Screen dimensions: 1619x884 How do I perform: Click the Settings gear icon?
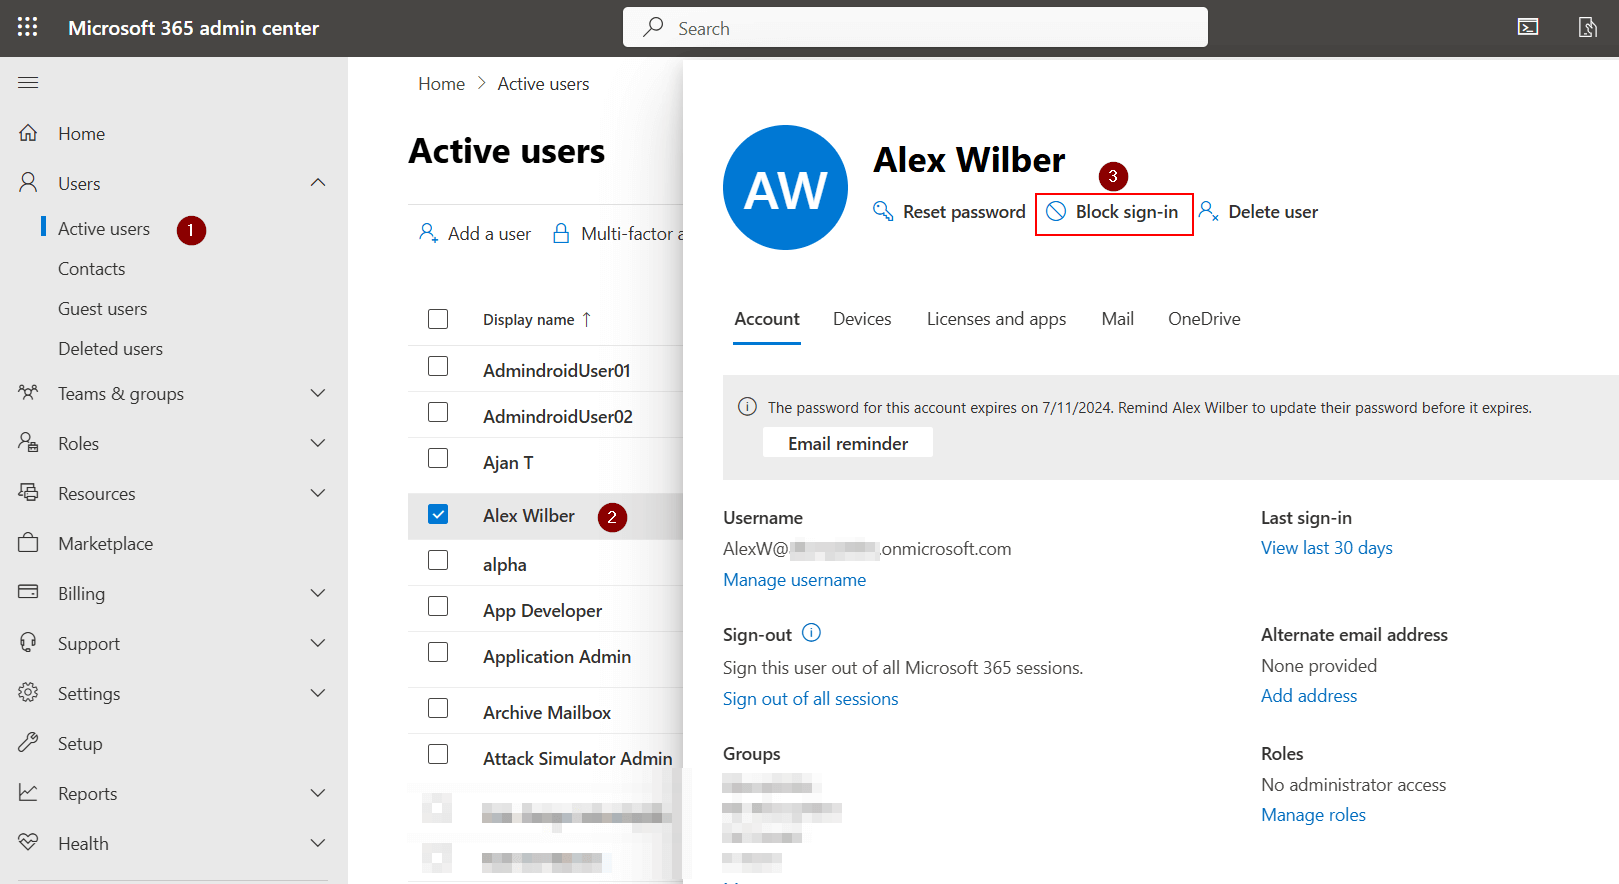[28, 692]
